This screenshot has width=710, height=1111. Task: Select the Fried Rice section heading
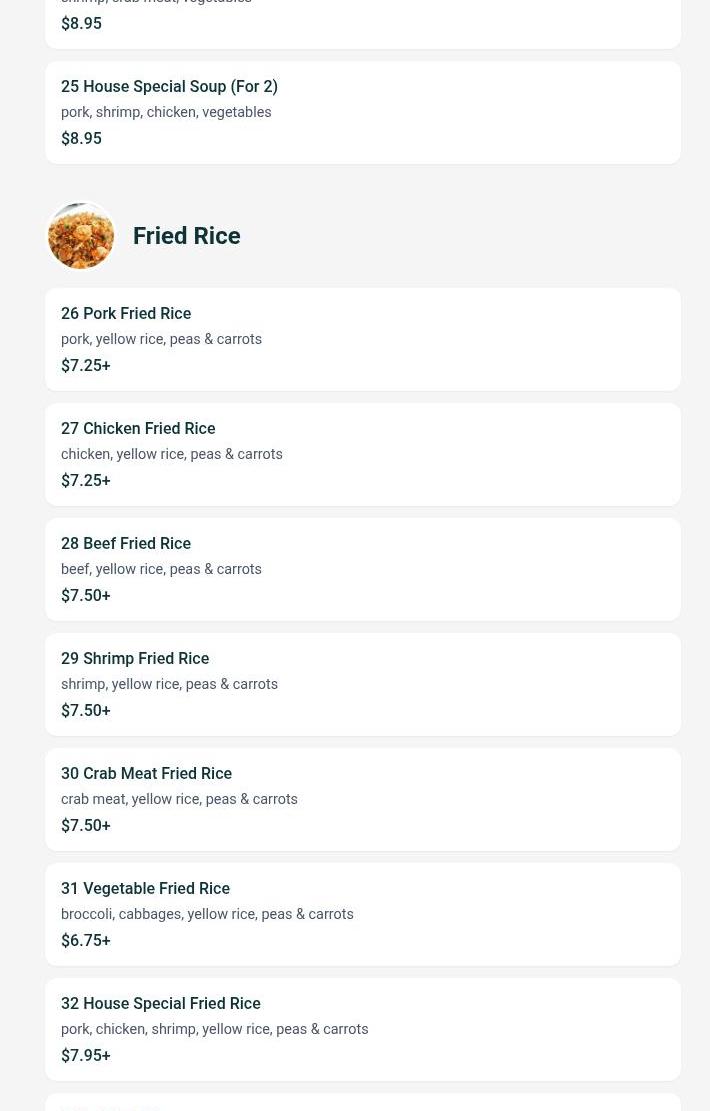point(186,236)
